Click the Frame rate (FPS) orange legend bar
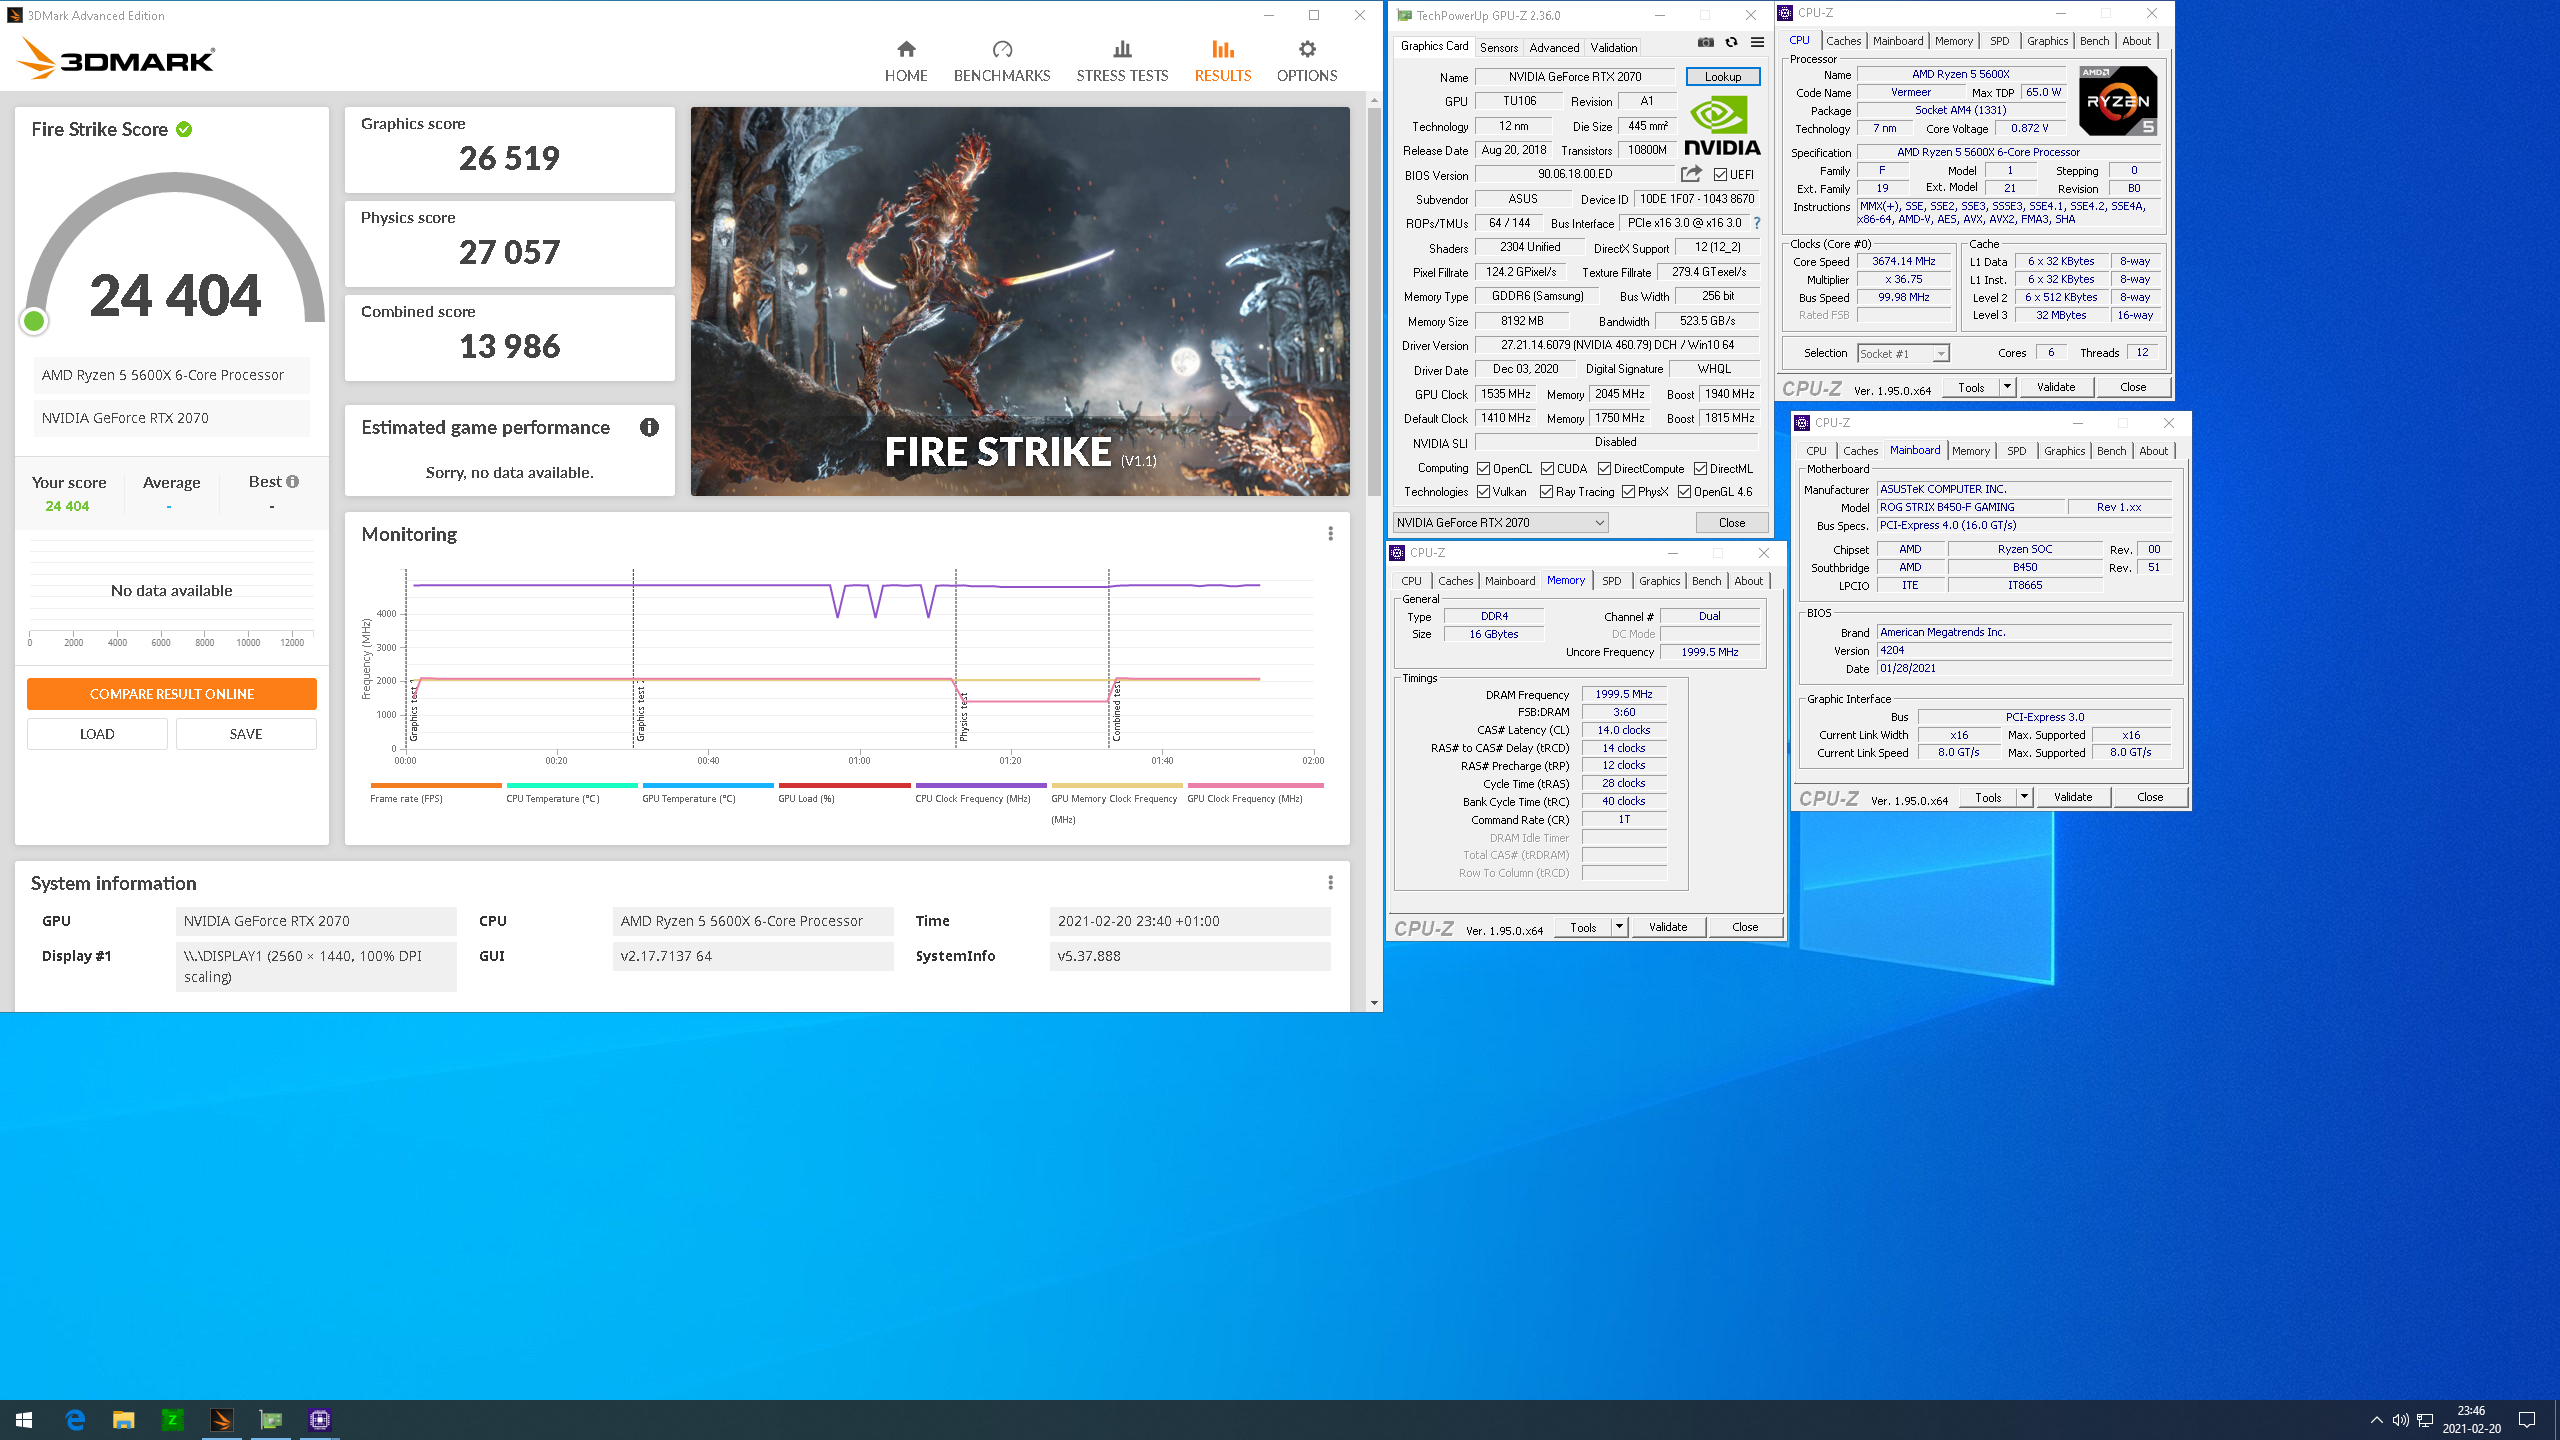This screenshot has width=2560, height=1440. [x=436, y=786]
